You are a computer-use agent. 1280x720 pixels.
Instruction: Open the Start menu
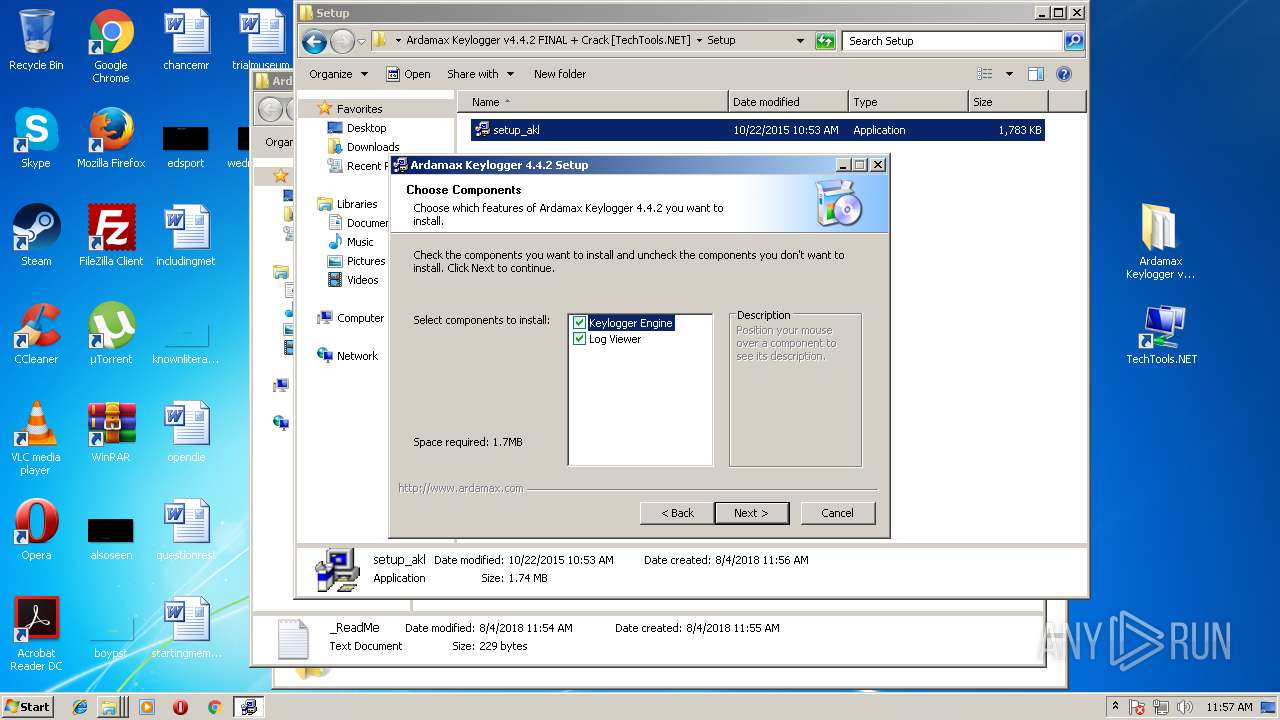click(x=28, y=707)
